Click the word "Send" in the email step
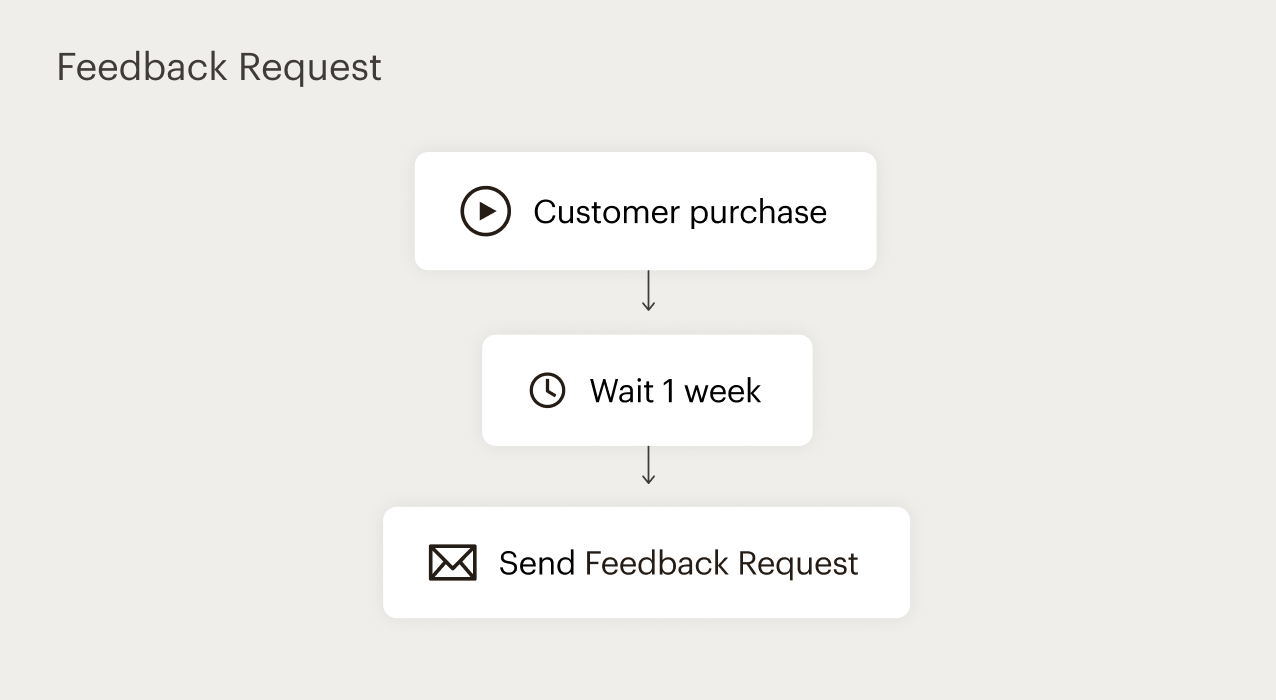The width and height of the screenshot is (1276, 700). 536,563
